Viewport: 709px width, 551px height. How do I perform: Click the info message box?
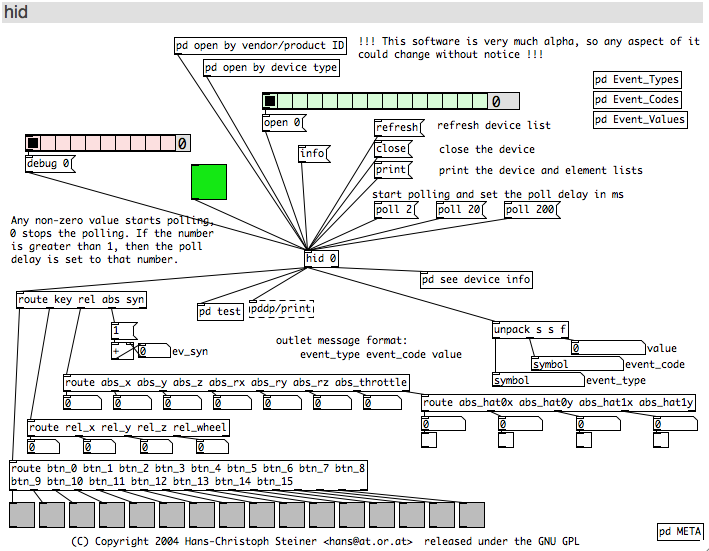point(314,154)
